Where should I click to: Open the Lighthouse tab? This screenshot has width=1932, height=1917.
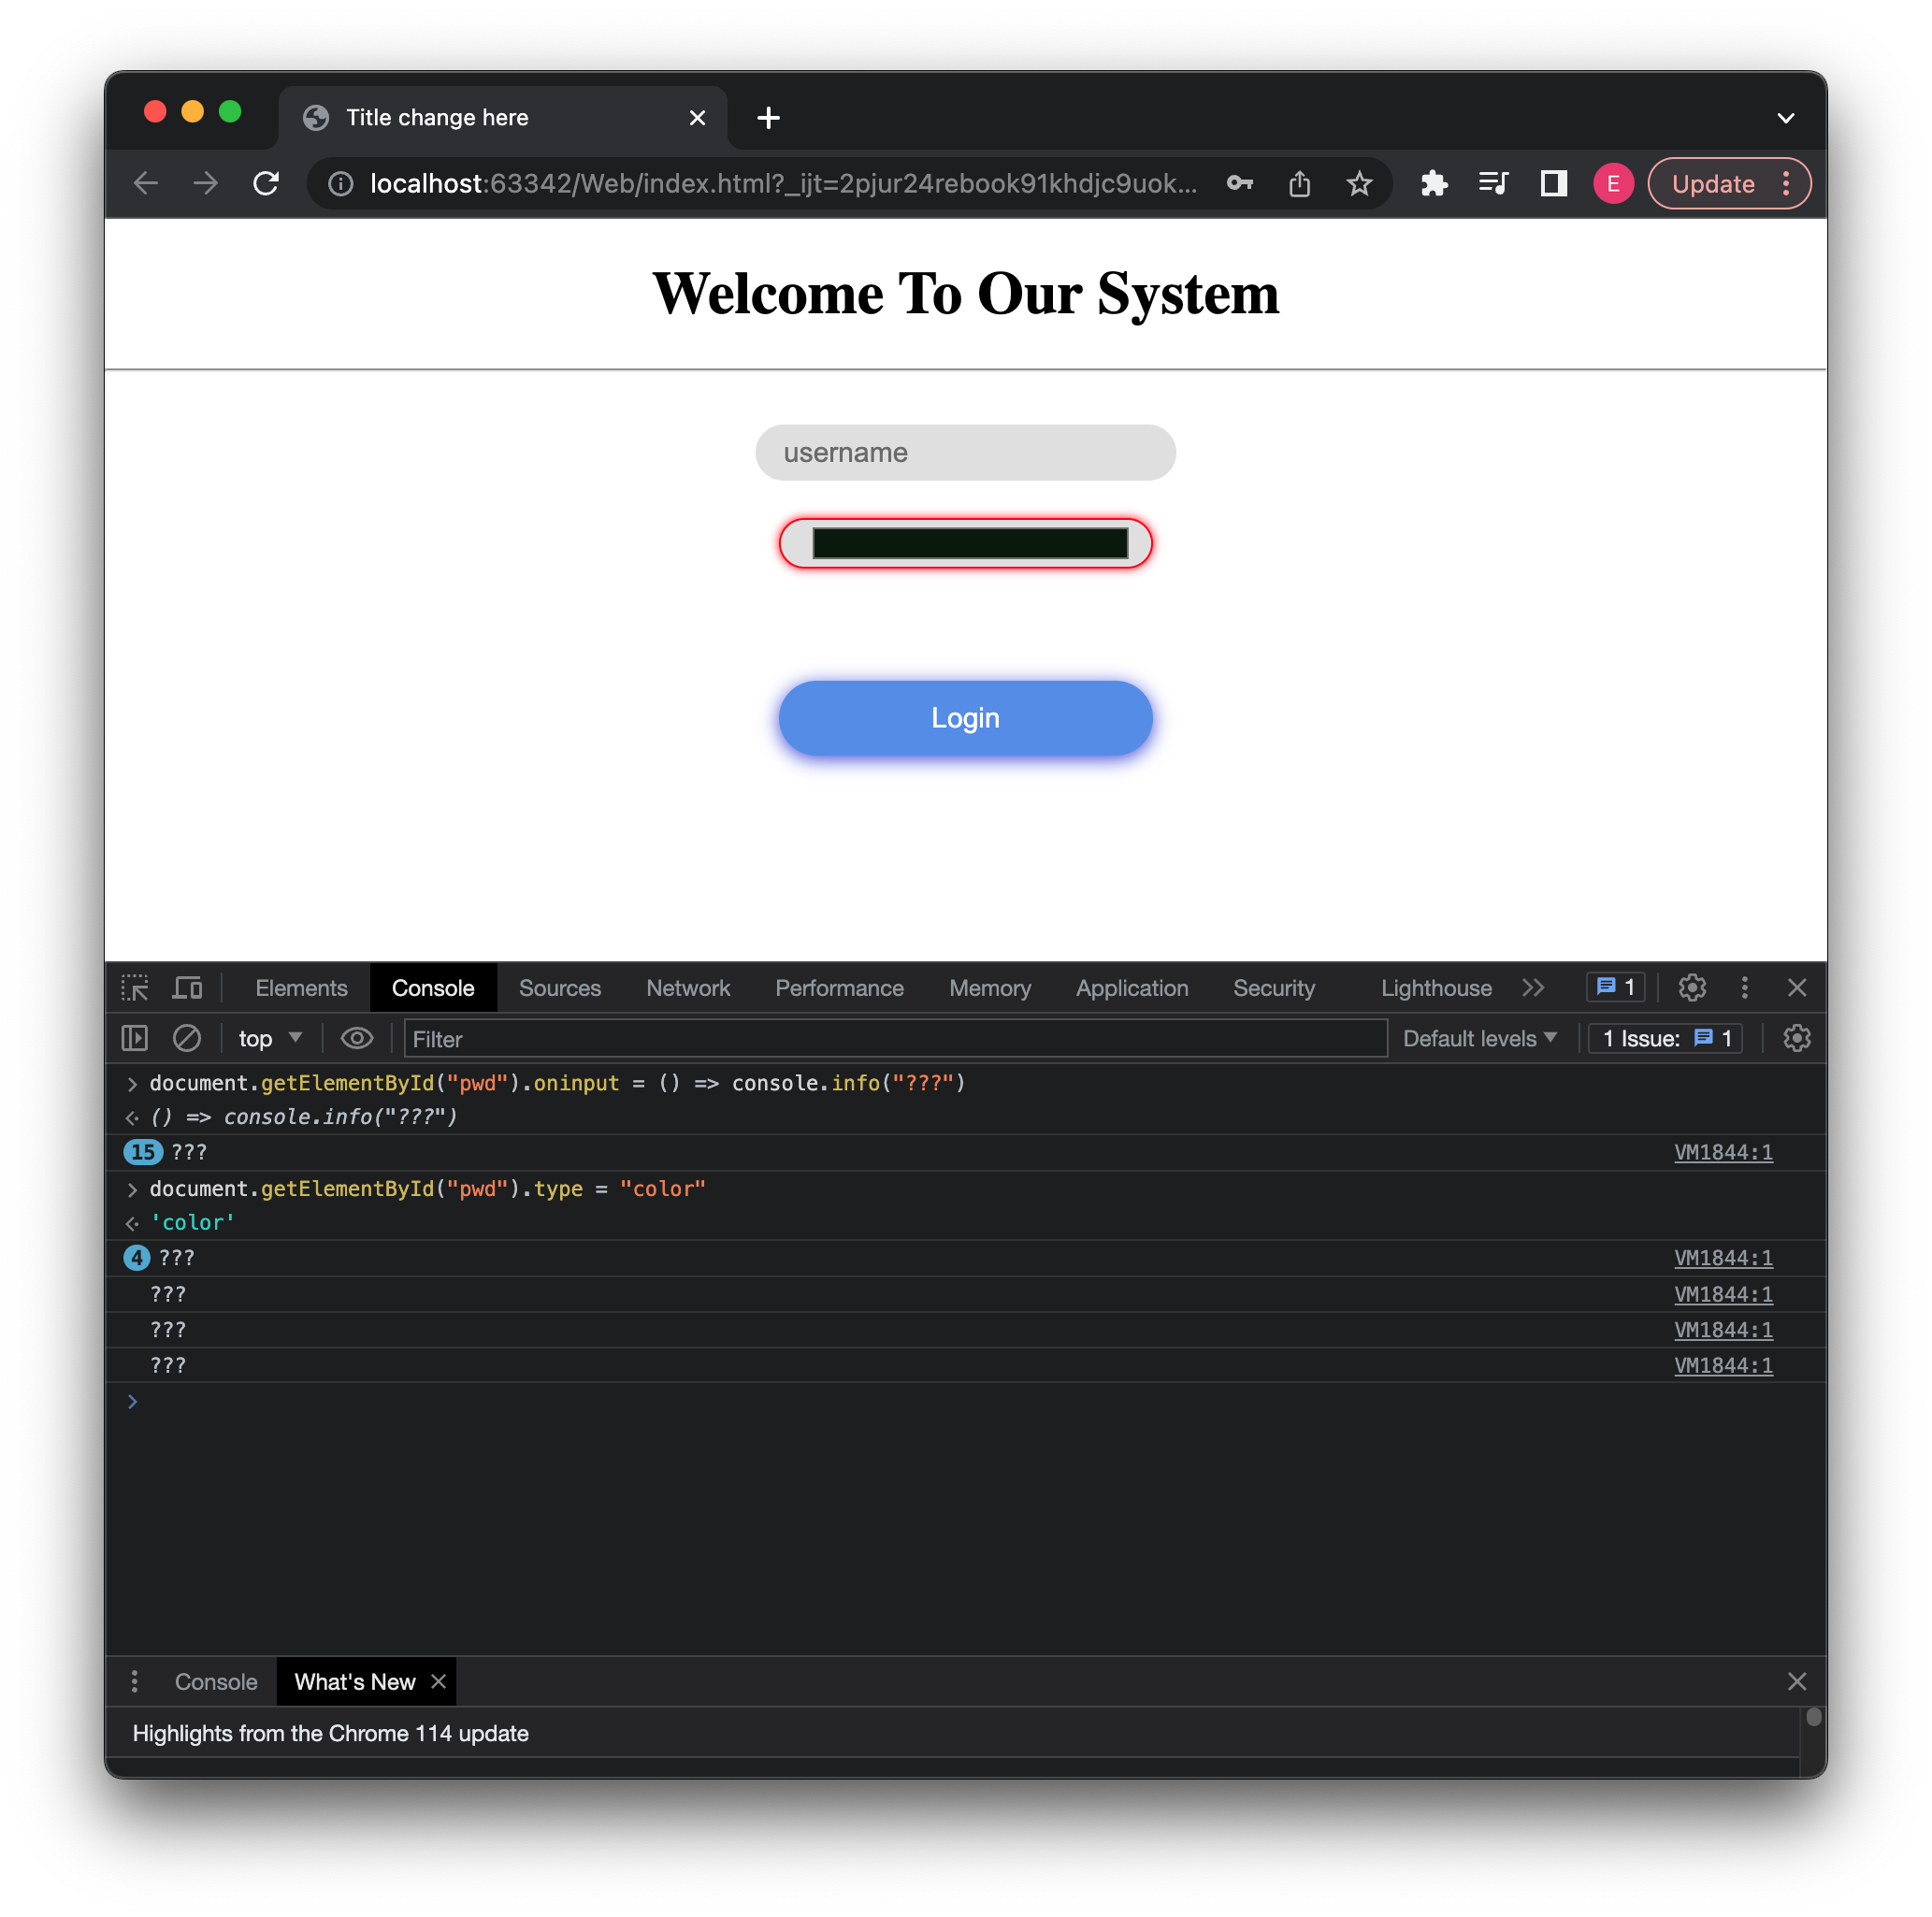tap(1436, 988)
